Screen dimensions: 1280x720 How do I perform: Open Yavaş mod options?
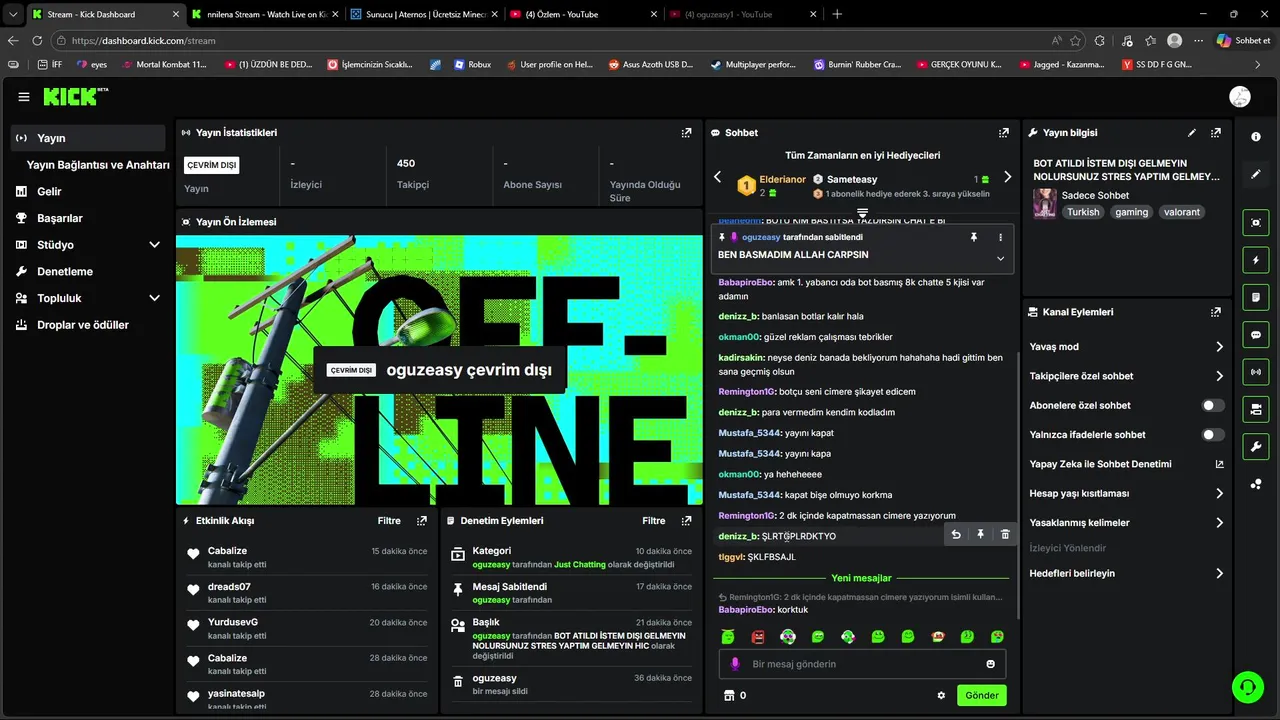(1126, 346)
